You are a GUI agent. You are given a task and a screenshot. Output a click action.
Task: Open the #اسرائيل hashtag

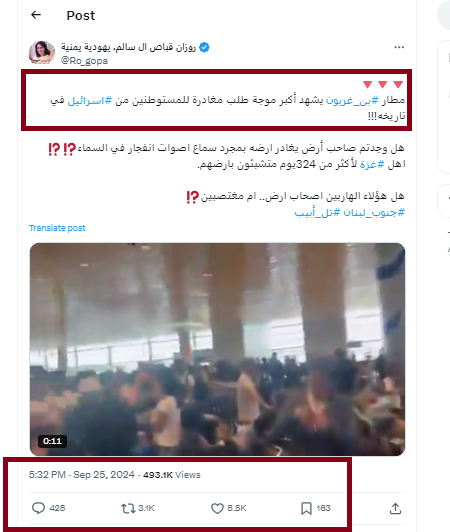pyautogui.click(x=90, y=100)
